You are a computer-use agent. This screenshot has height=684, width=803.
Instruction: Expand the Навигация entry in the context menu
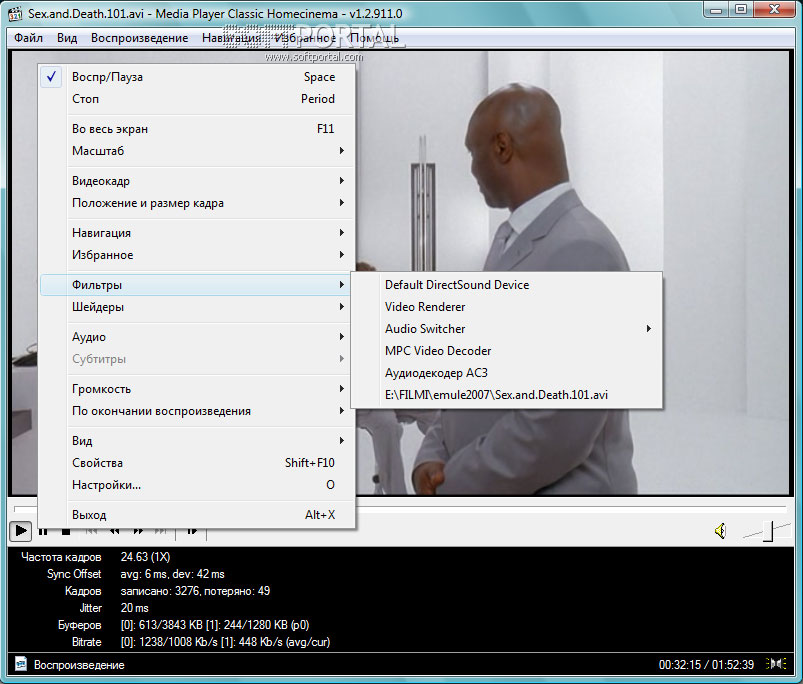(196, 232)
